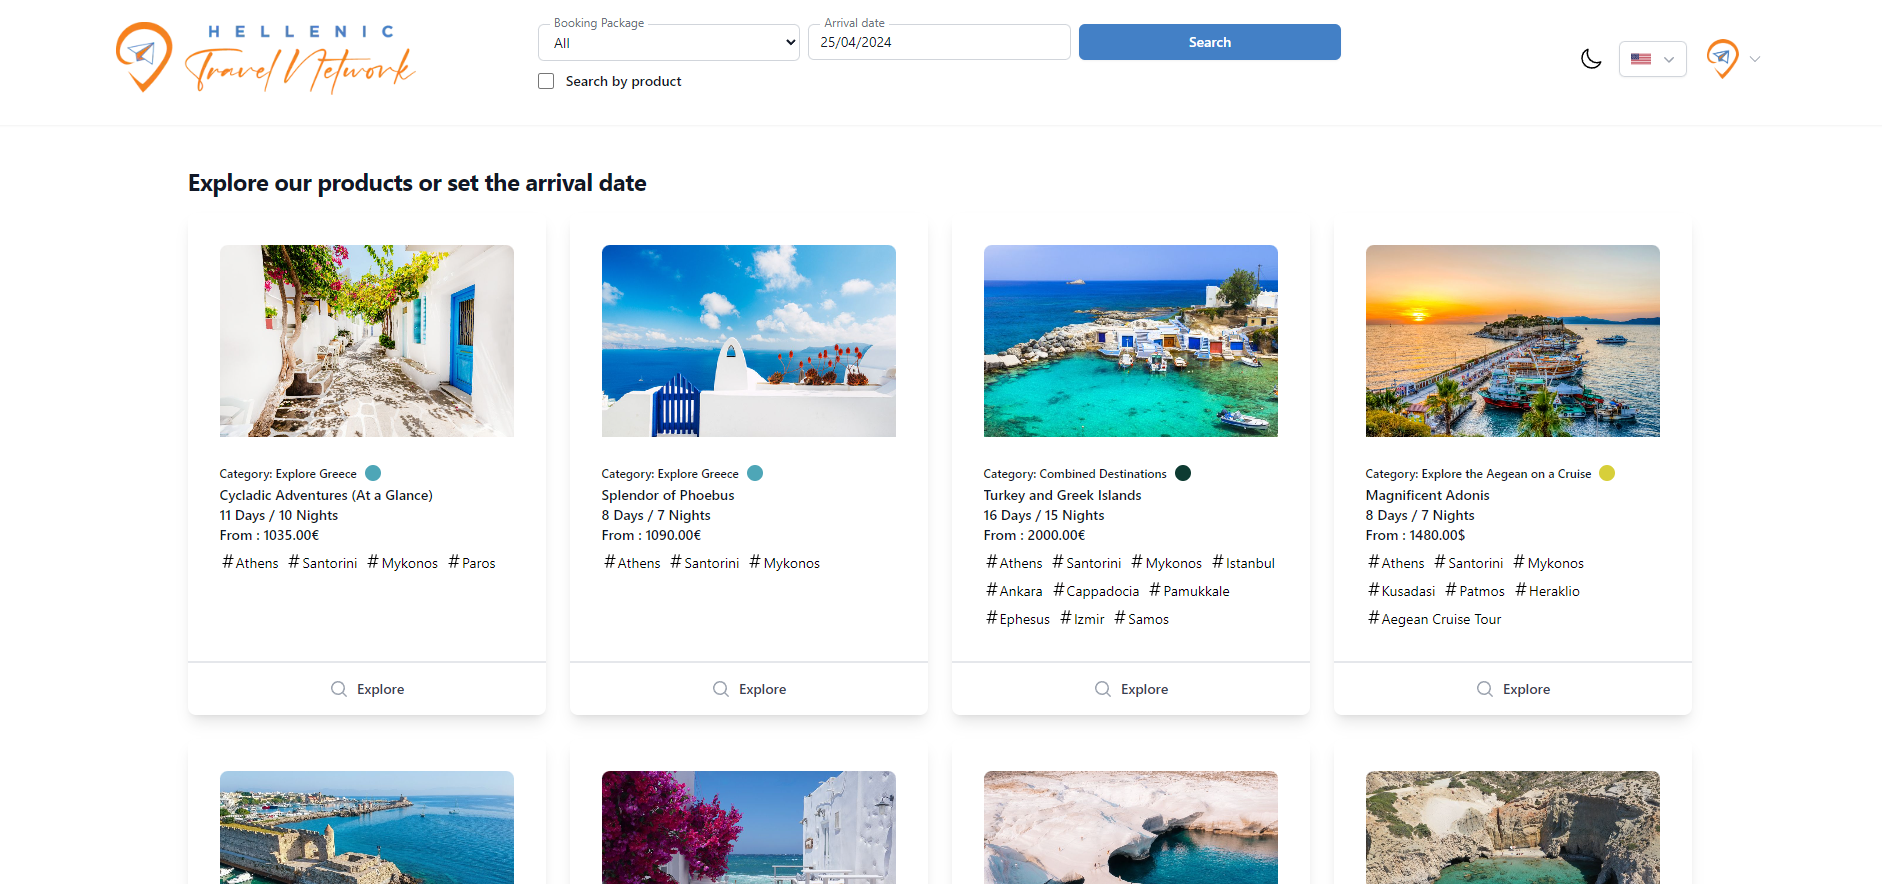Click Explore Greece color dot on Cycladic Adventures
1882x884 pixels.
click(373, 473)
